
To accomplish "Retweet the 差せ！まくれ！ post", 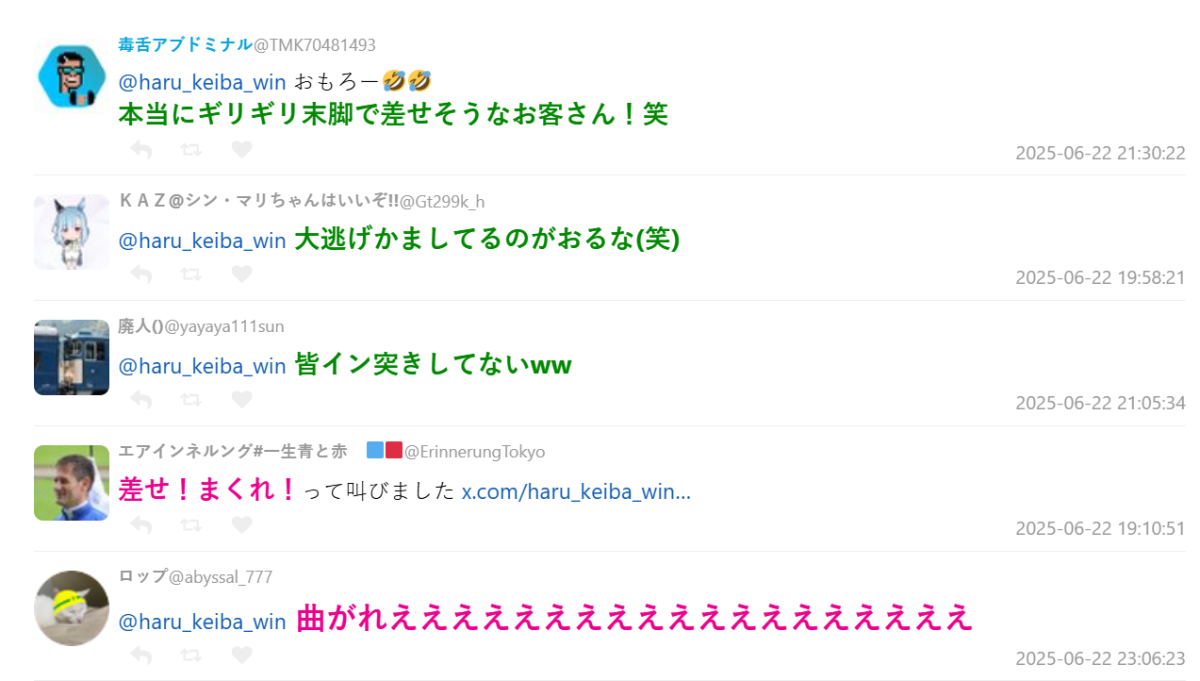I will click(191, 524).
